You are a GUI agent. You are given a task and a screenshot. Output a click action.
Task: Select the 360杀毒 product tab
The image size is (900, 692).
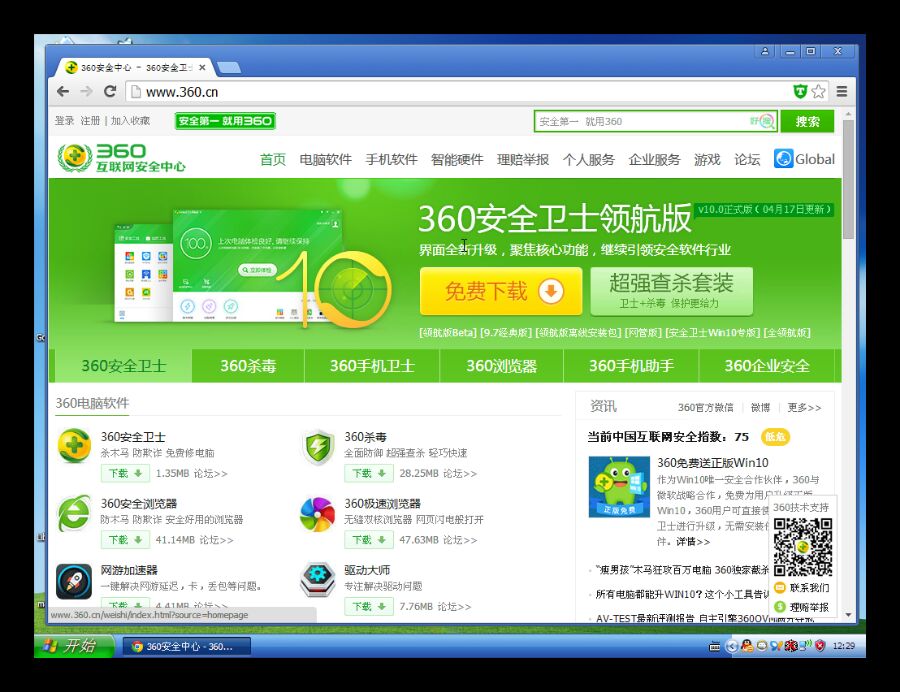pyautogui.click(x=248, y=366)
